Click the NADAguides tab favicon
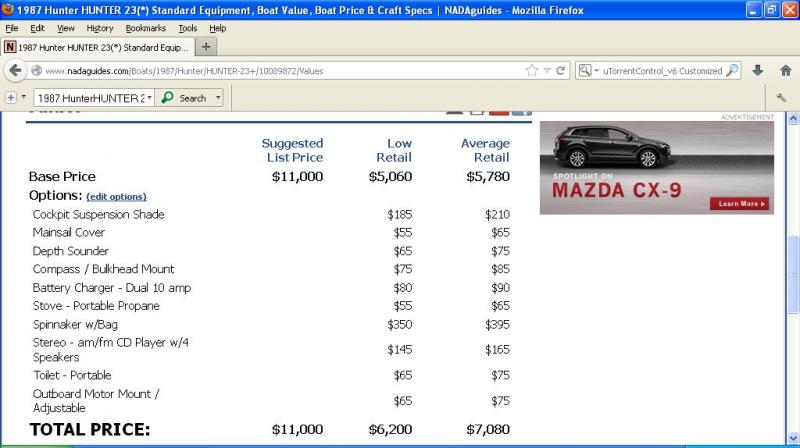The image size is (800, 448). tap(10, 47)
